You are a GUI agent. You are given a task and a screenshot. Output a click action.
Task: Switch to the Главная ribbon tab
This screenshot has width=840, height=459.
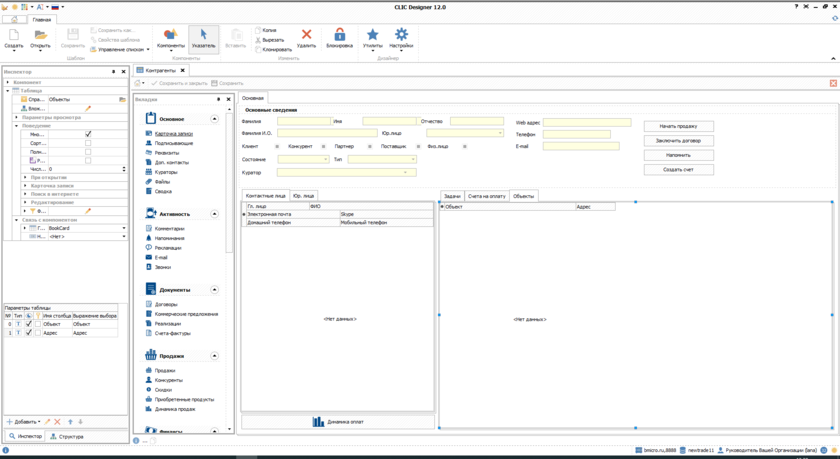click(x=41, y=20)
